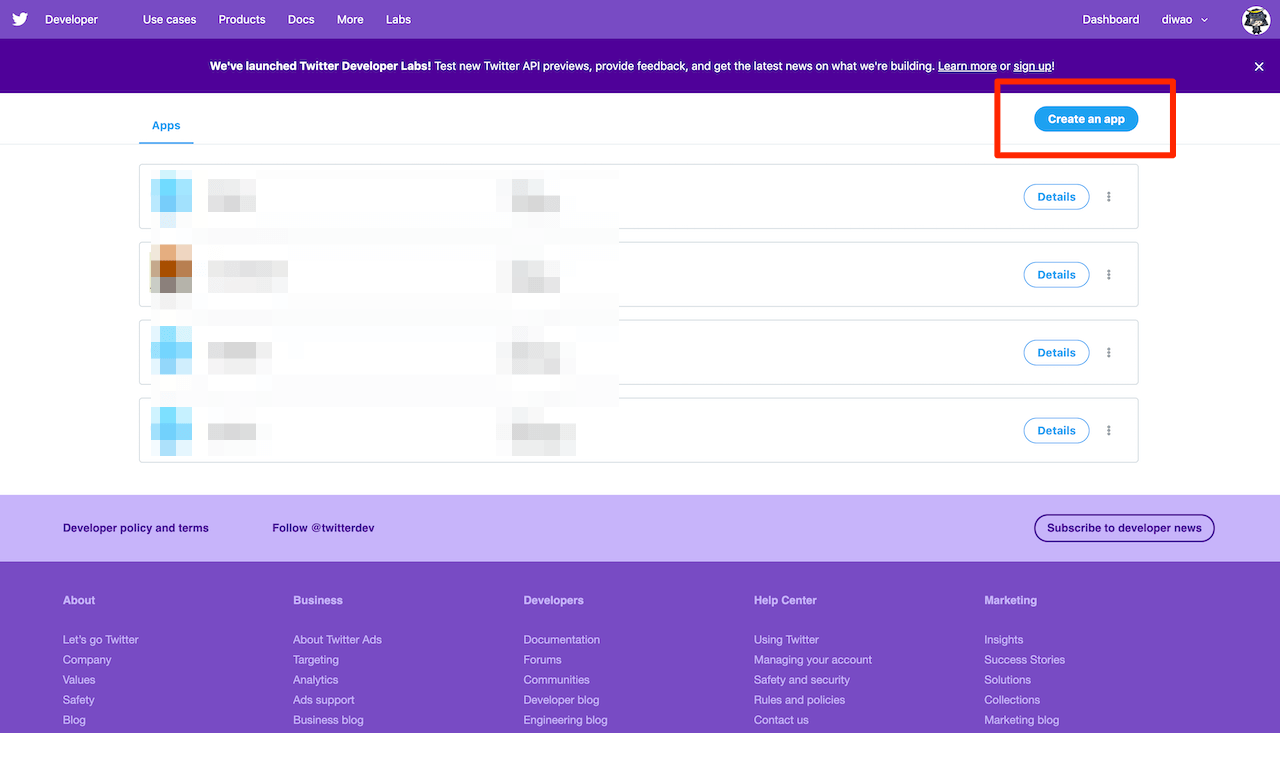Click the sign up banner link
1280x774 pixels.
tap(1032, 66)
